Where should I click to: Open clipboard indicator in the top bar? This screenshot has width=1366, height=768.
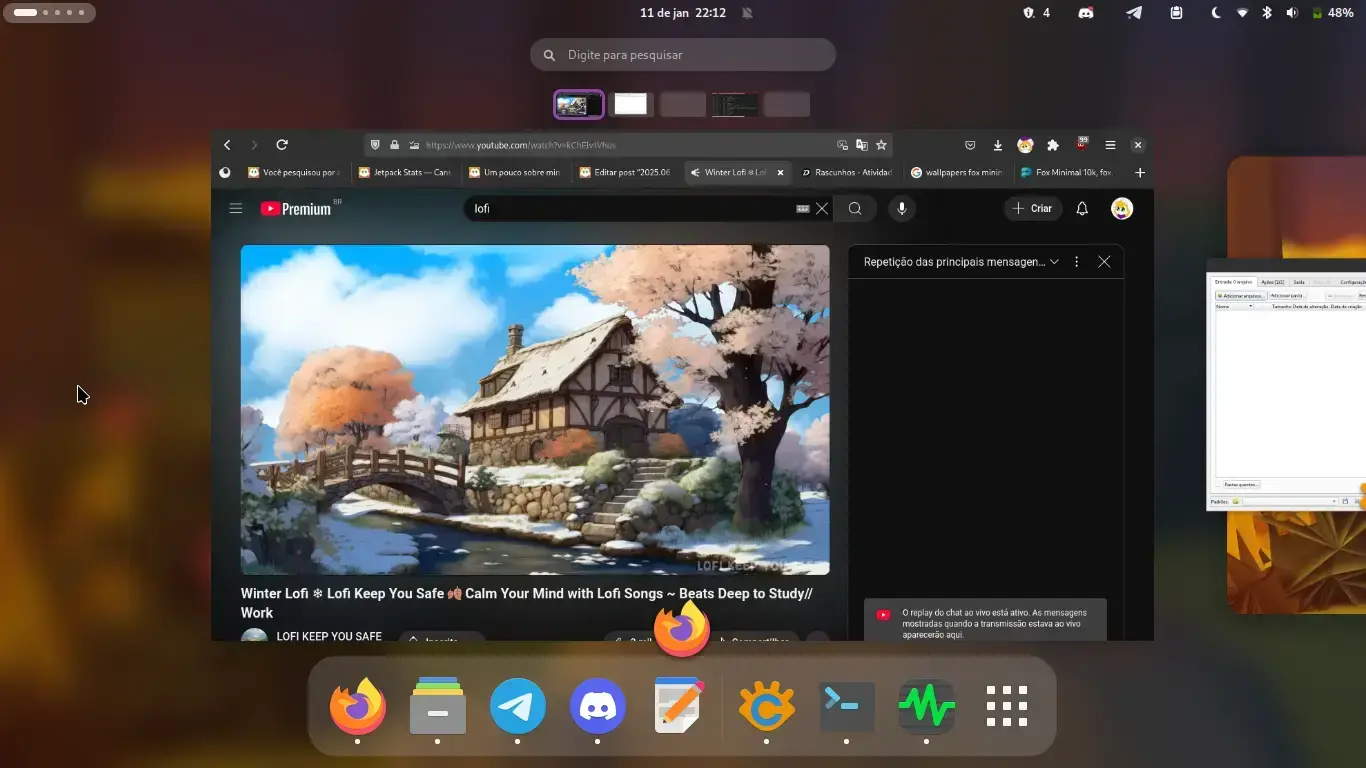point(1176,13)
